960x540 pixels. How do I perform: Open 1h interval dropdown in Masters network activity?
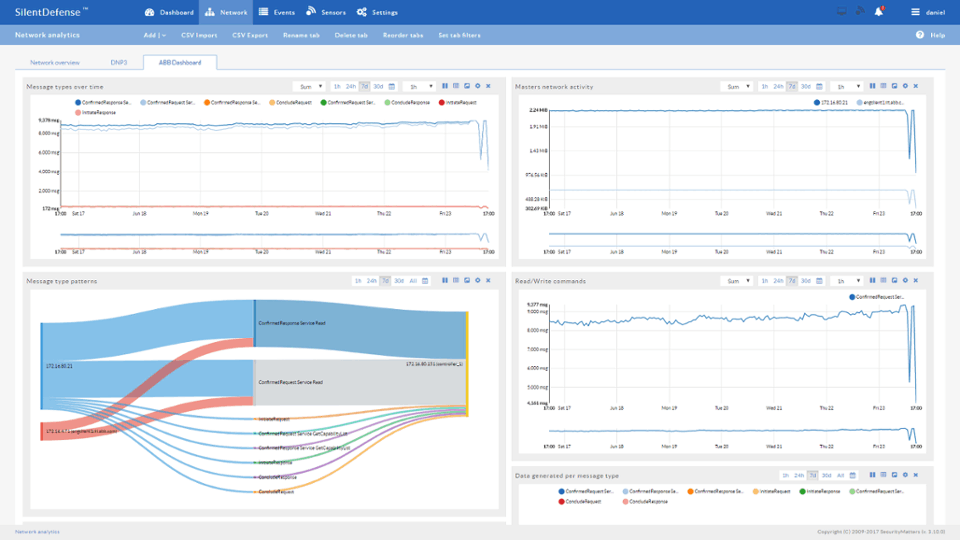click(x=848, y=86)
